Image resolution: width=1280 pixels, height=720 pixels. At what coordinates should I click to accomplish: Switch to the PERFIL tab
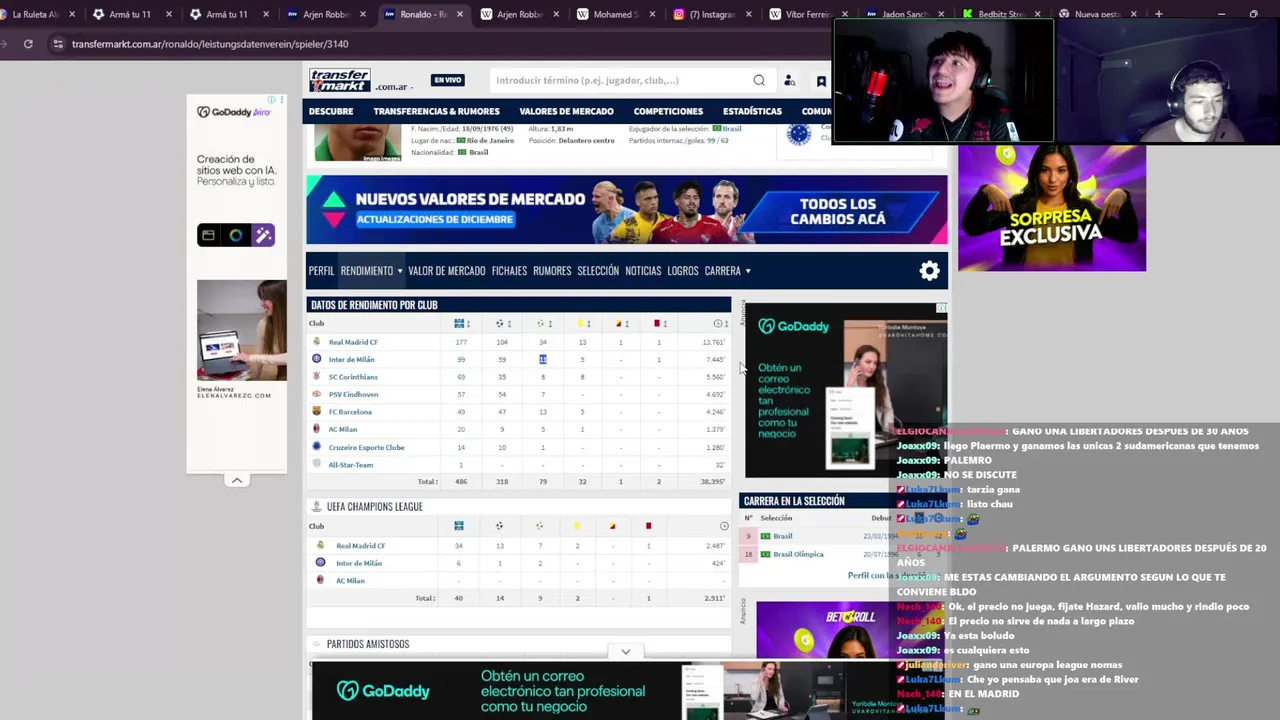pyautogui.click(x=321, y=271)
